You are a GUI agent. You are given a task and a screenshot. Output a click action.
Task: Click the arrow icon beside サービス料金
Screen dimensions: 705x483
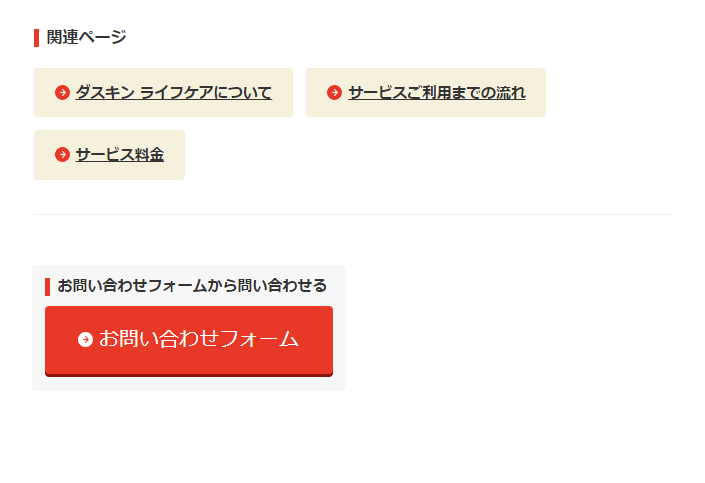[x=62, y=155]
